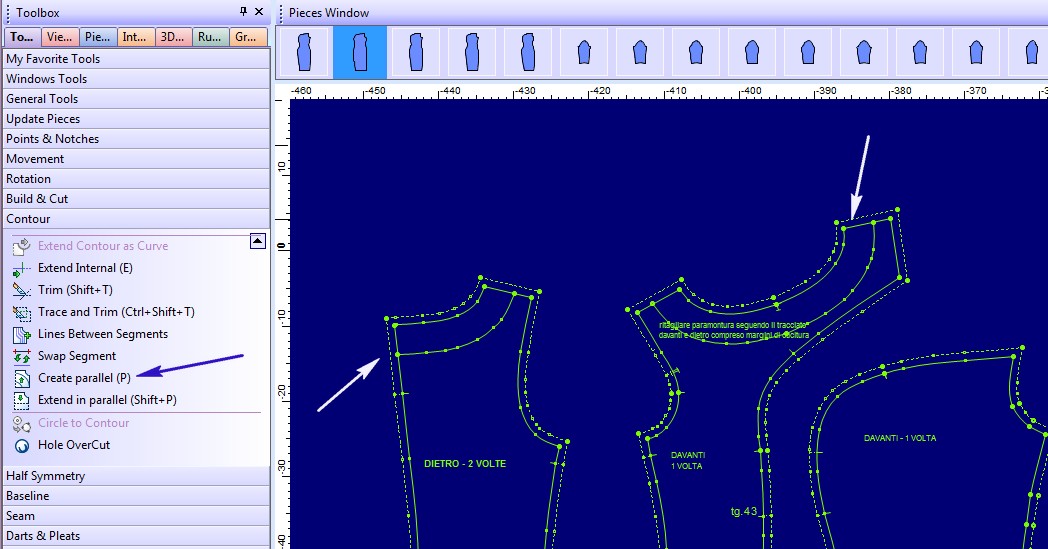Select sixth piece thumbnail in Pieces Window
This screenshot has width=1048, height=549.
pyautogui.click(x=584, y=52)
